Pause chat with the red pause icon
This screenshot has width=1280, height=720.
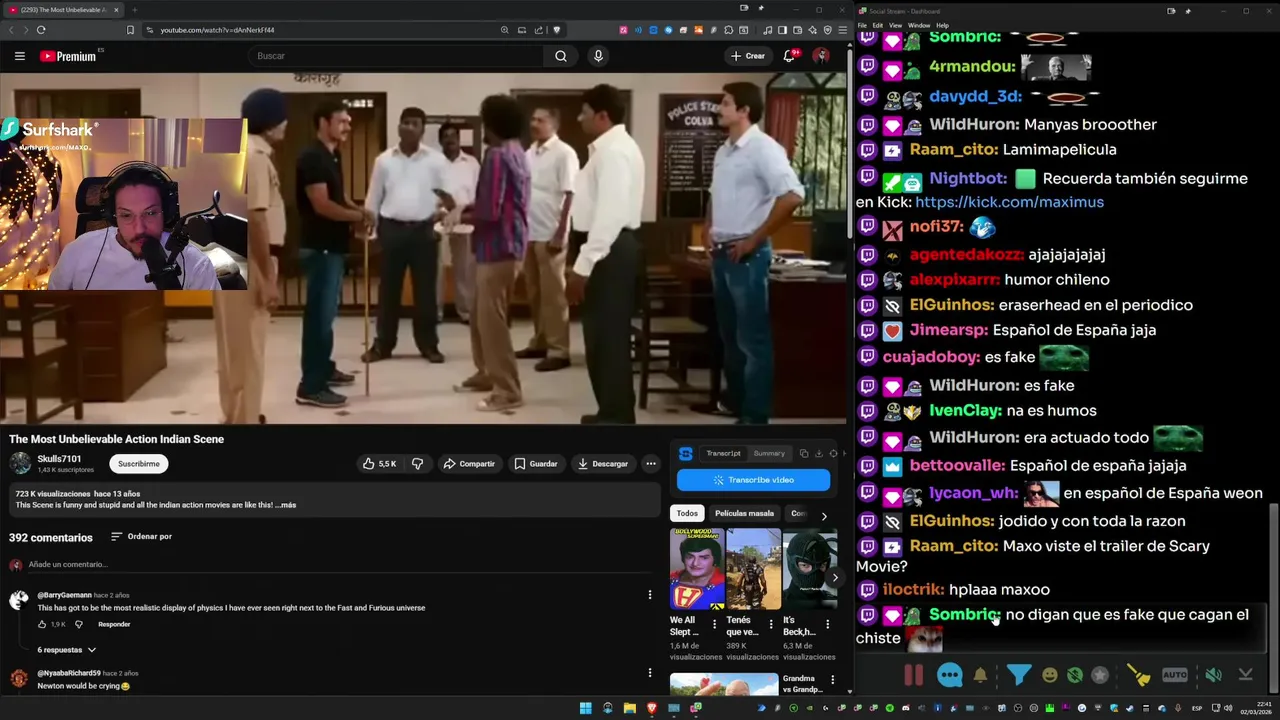(913, 675)
